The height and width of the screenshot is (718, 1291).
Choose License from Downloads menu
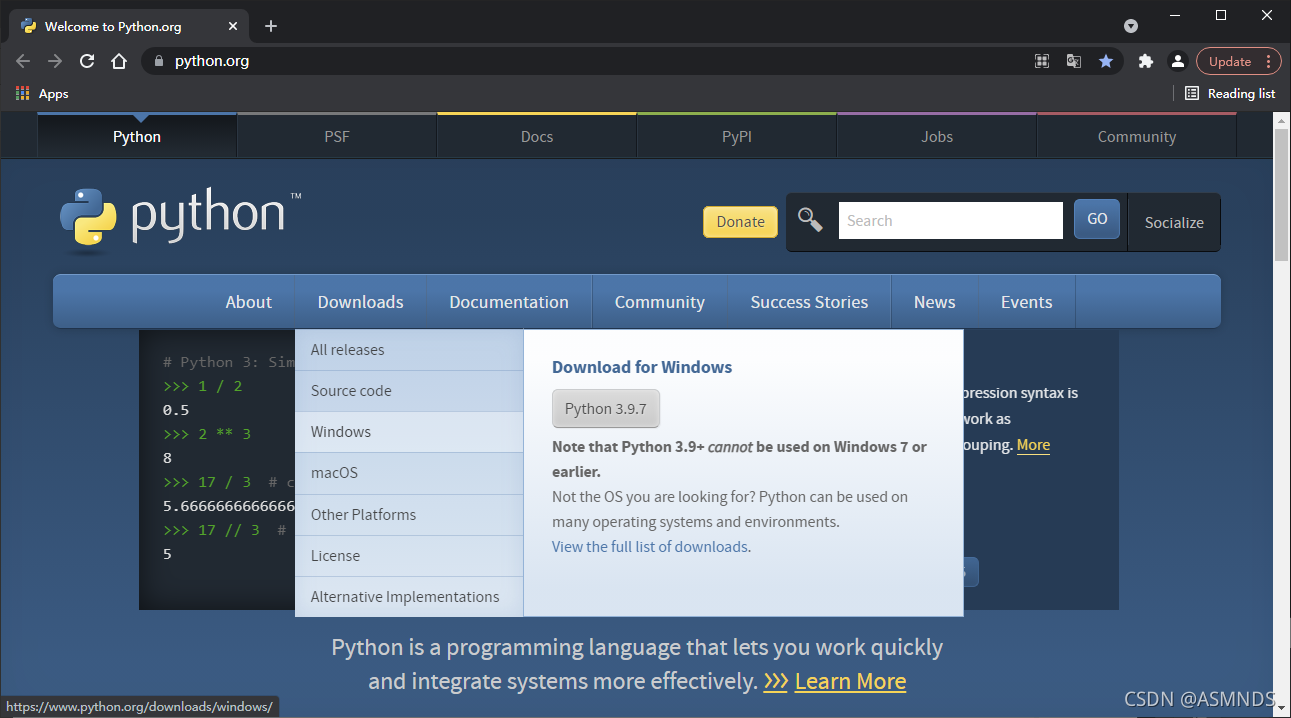coord(409,556)
